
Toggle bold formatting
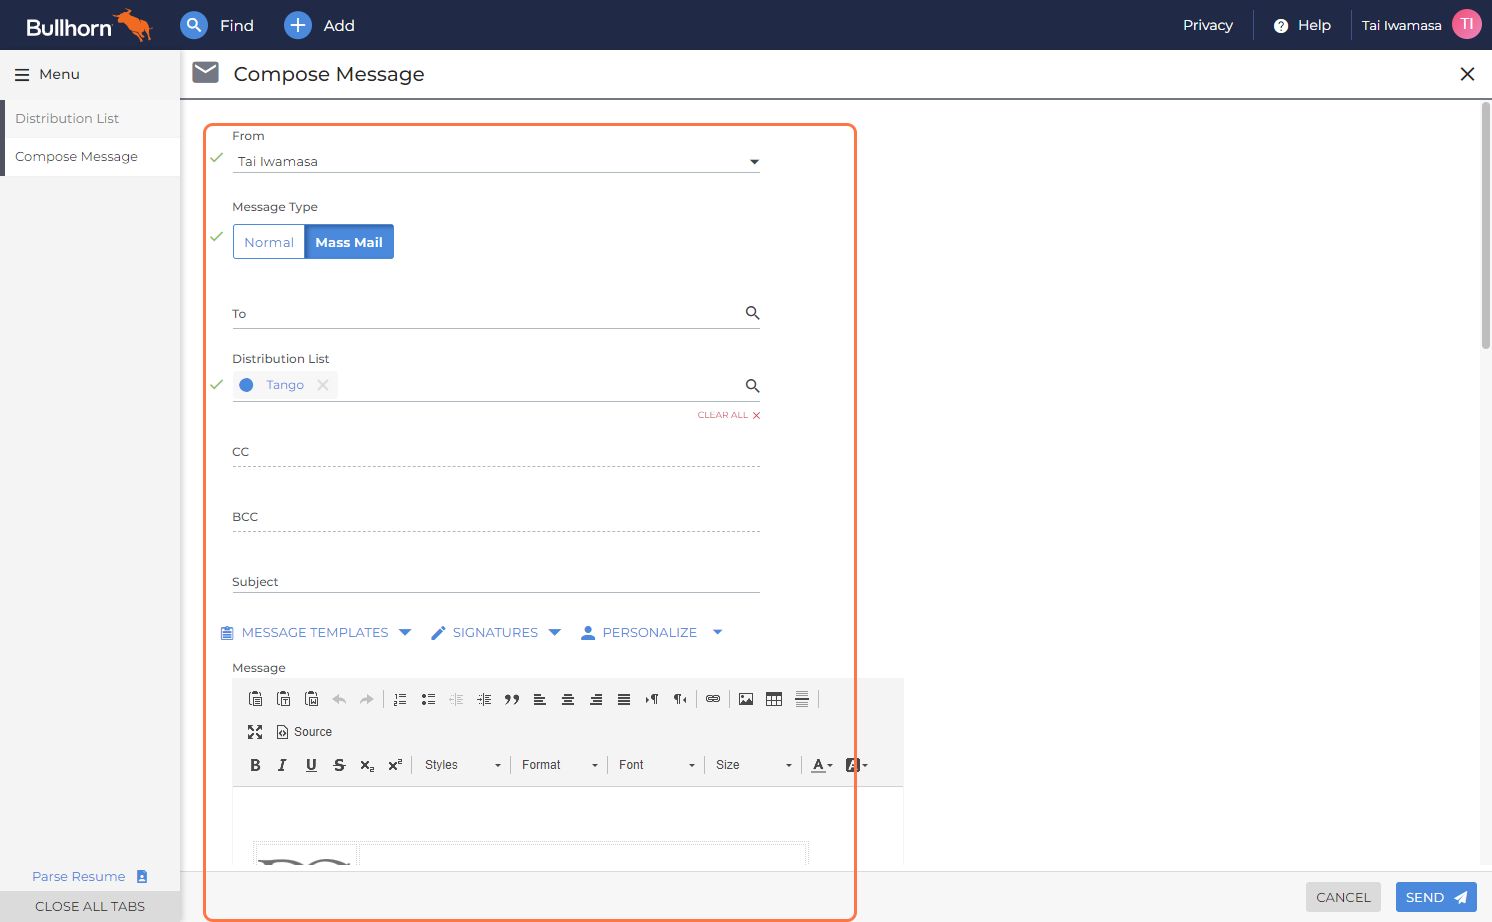pos(255,765)
